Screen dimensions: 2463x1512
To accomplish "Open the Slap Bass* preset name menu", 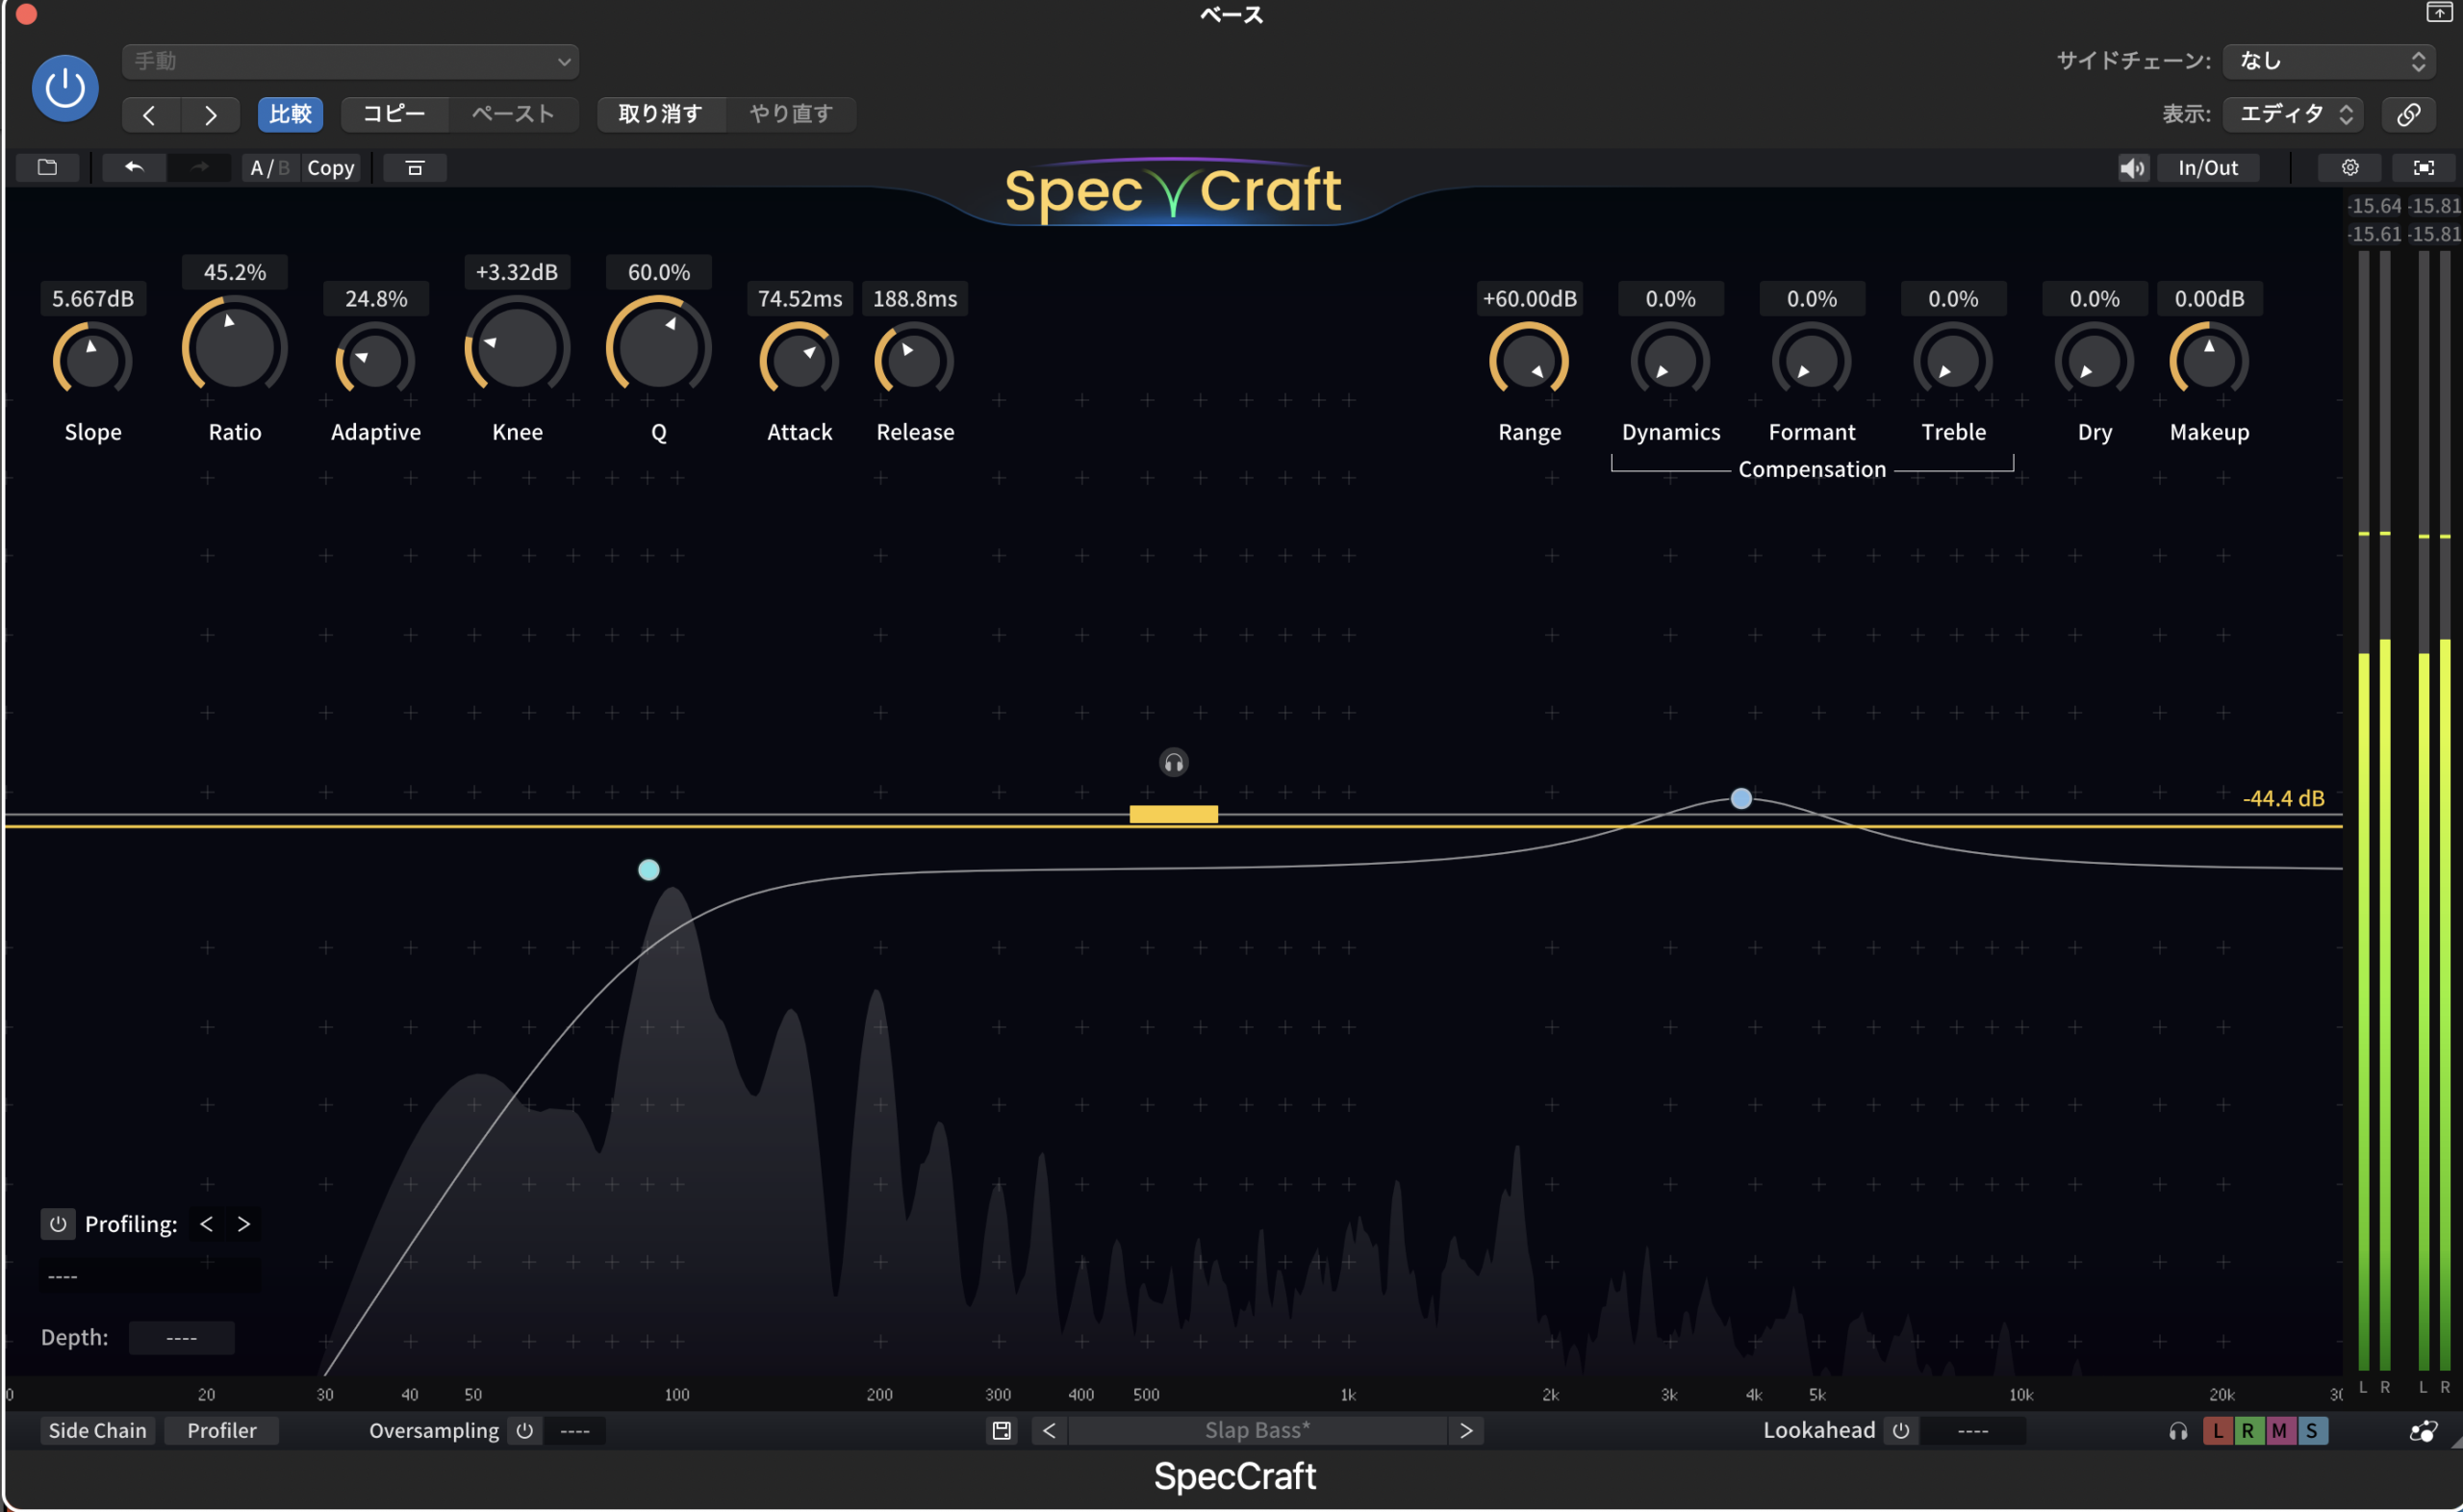I will tap(1257, 1431).
